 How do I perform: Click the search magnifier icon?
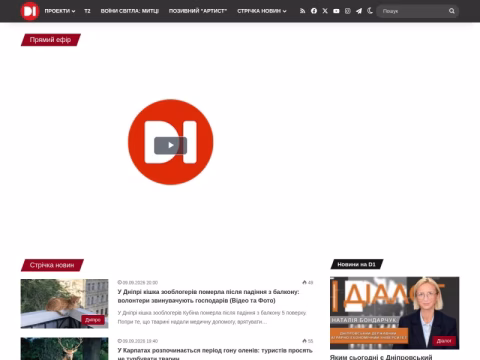(x=452, y=11)
